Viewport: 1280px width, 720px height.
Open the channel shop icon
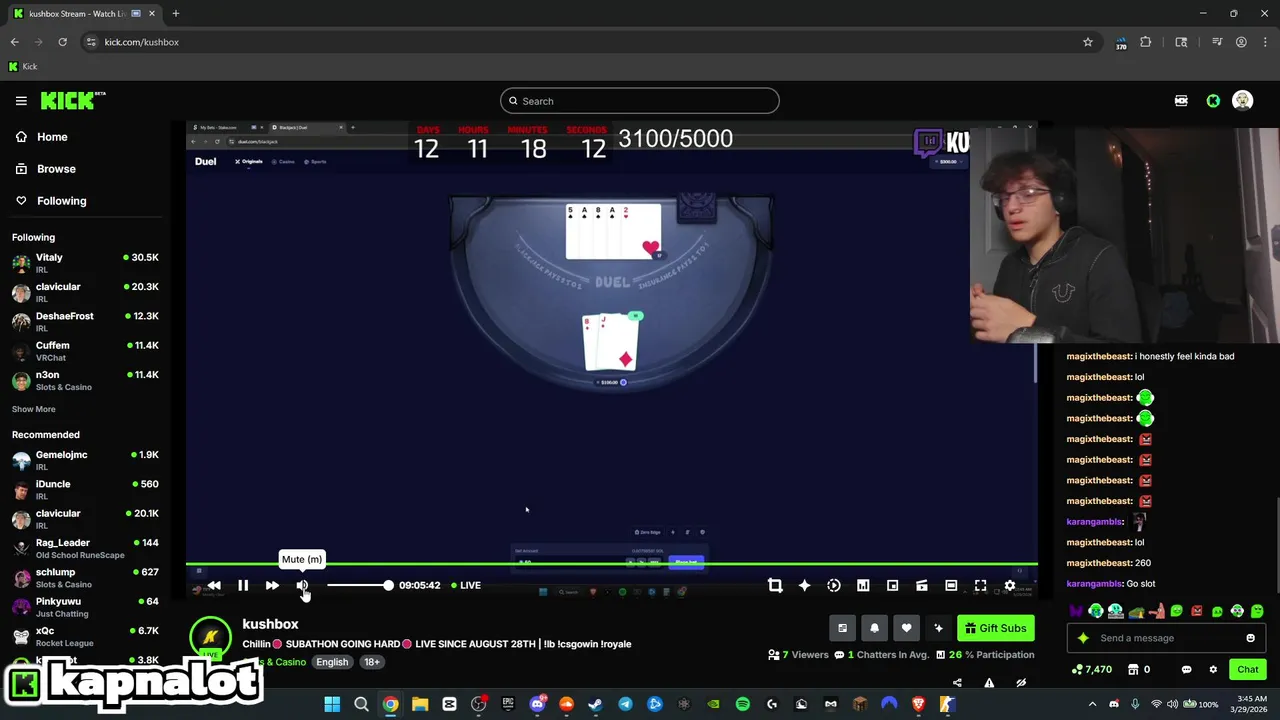click(x=1133, y=669)
